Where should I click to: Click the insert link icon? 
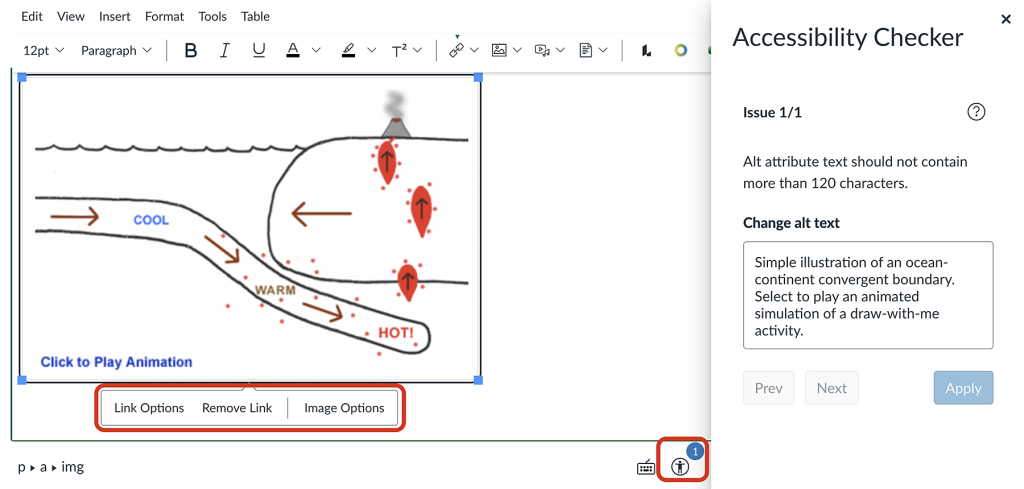point(456,50)
